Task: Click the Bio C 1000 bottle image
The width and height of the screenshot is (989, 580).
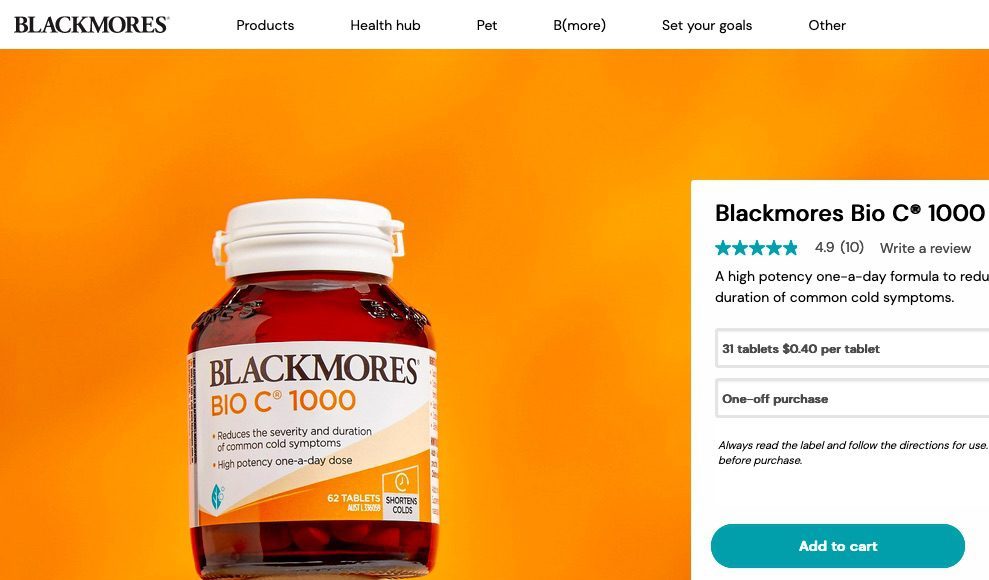Action: [313, 389]
